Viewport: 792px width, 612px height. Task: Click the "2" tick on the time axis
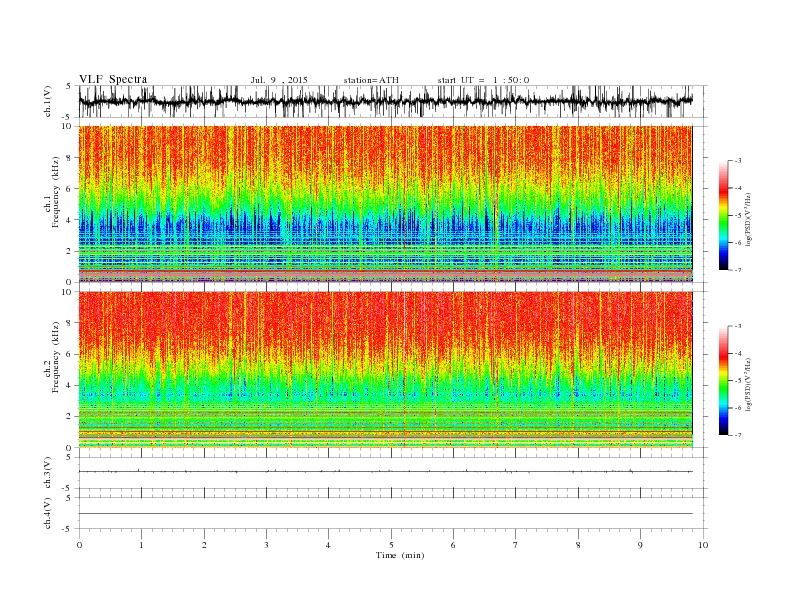point(204,545)
